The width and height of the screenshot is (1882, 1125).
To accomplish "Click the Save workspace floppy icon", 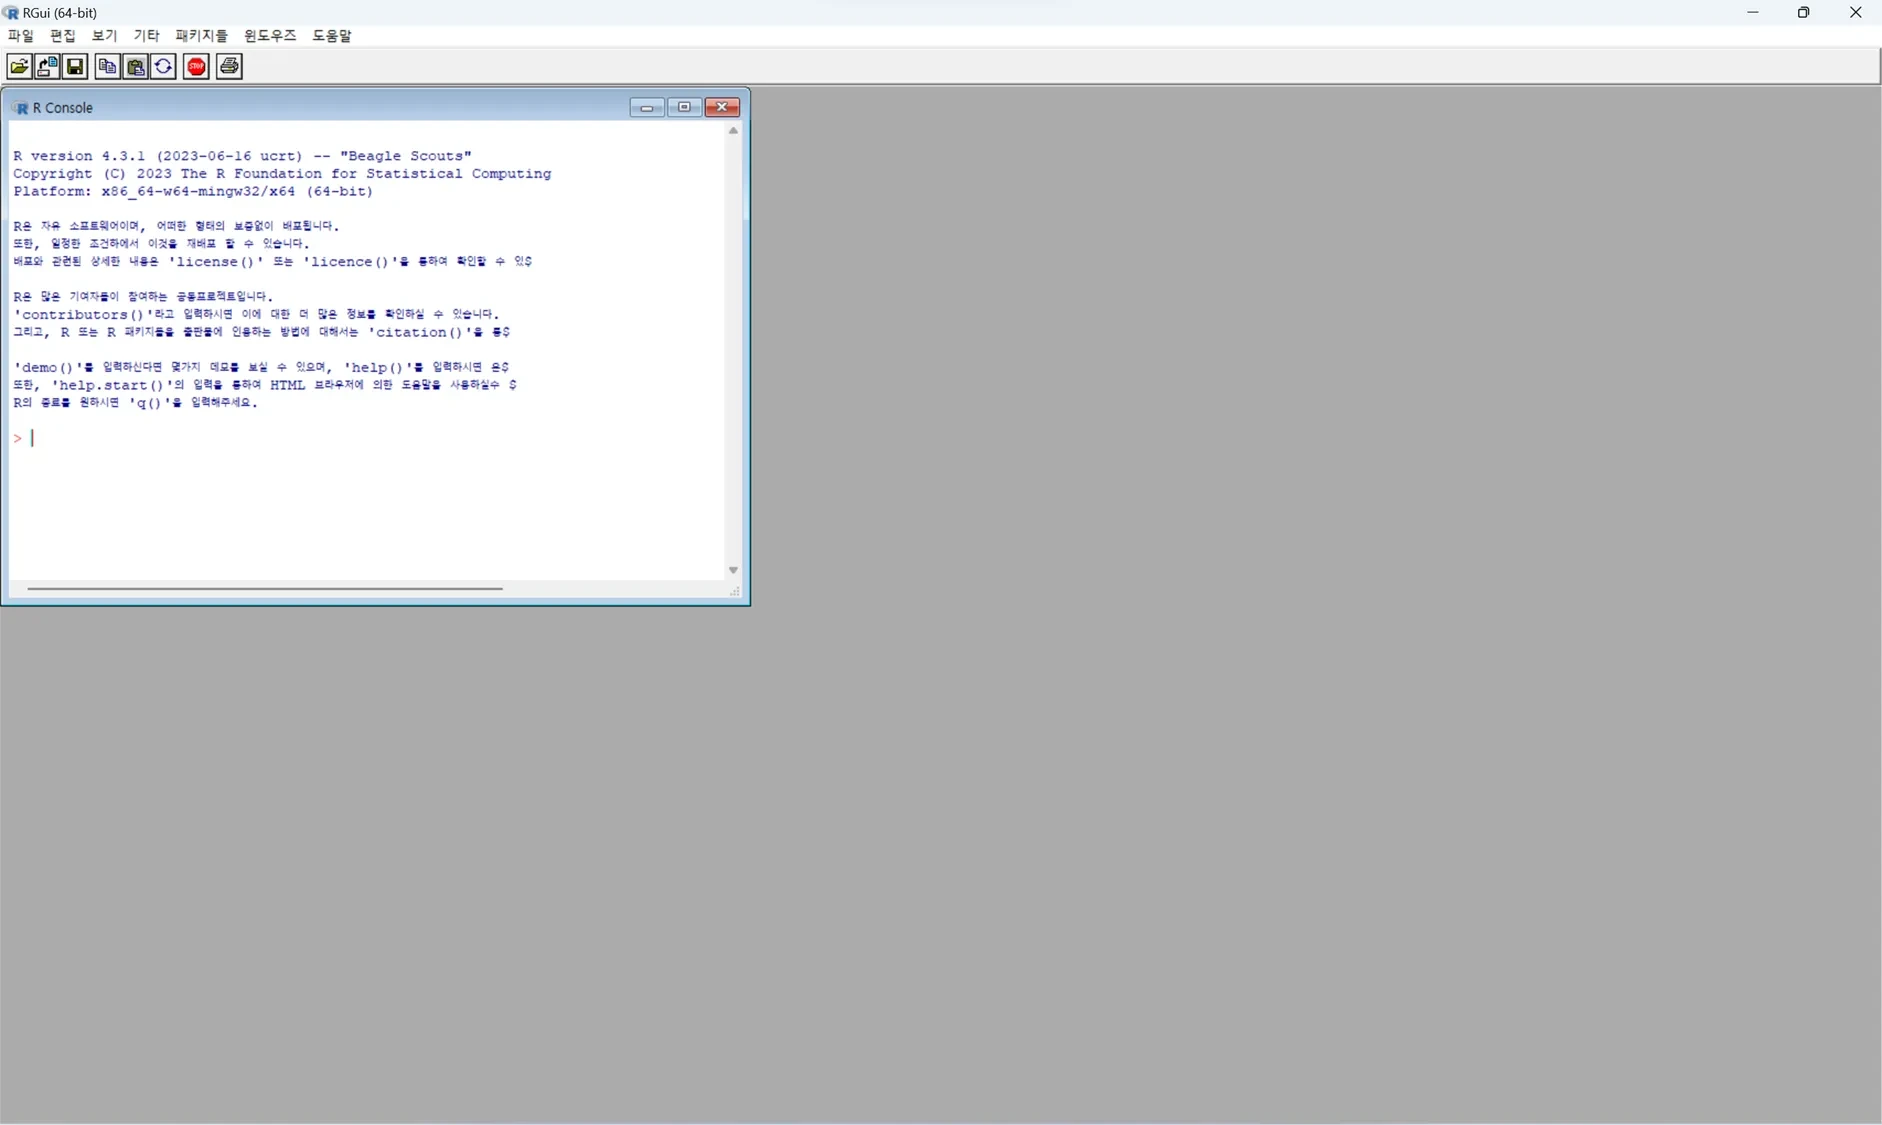I will click(x=75, y=67).
